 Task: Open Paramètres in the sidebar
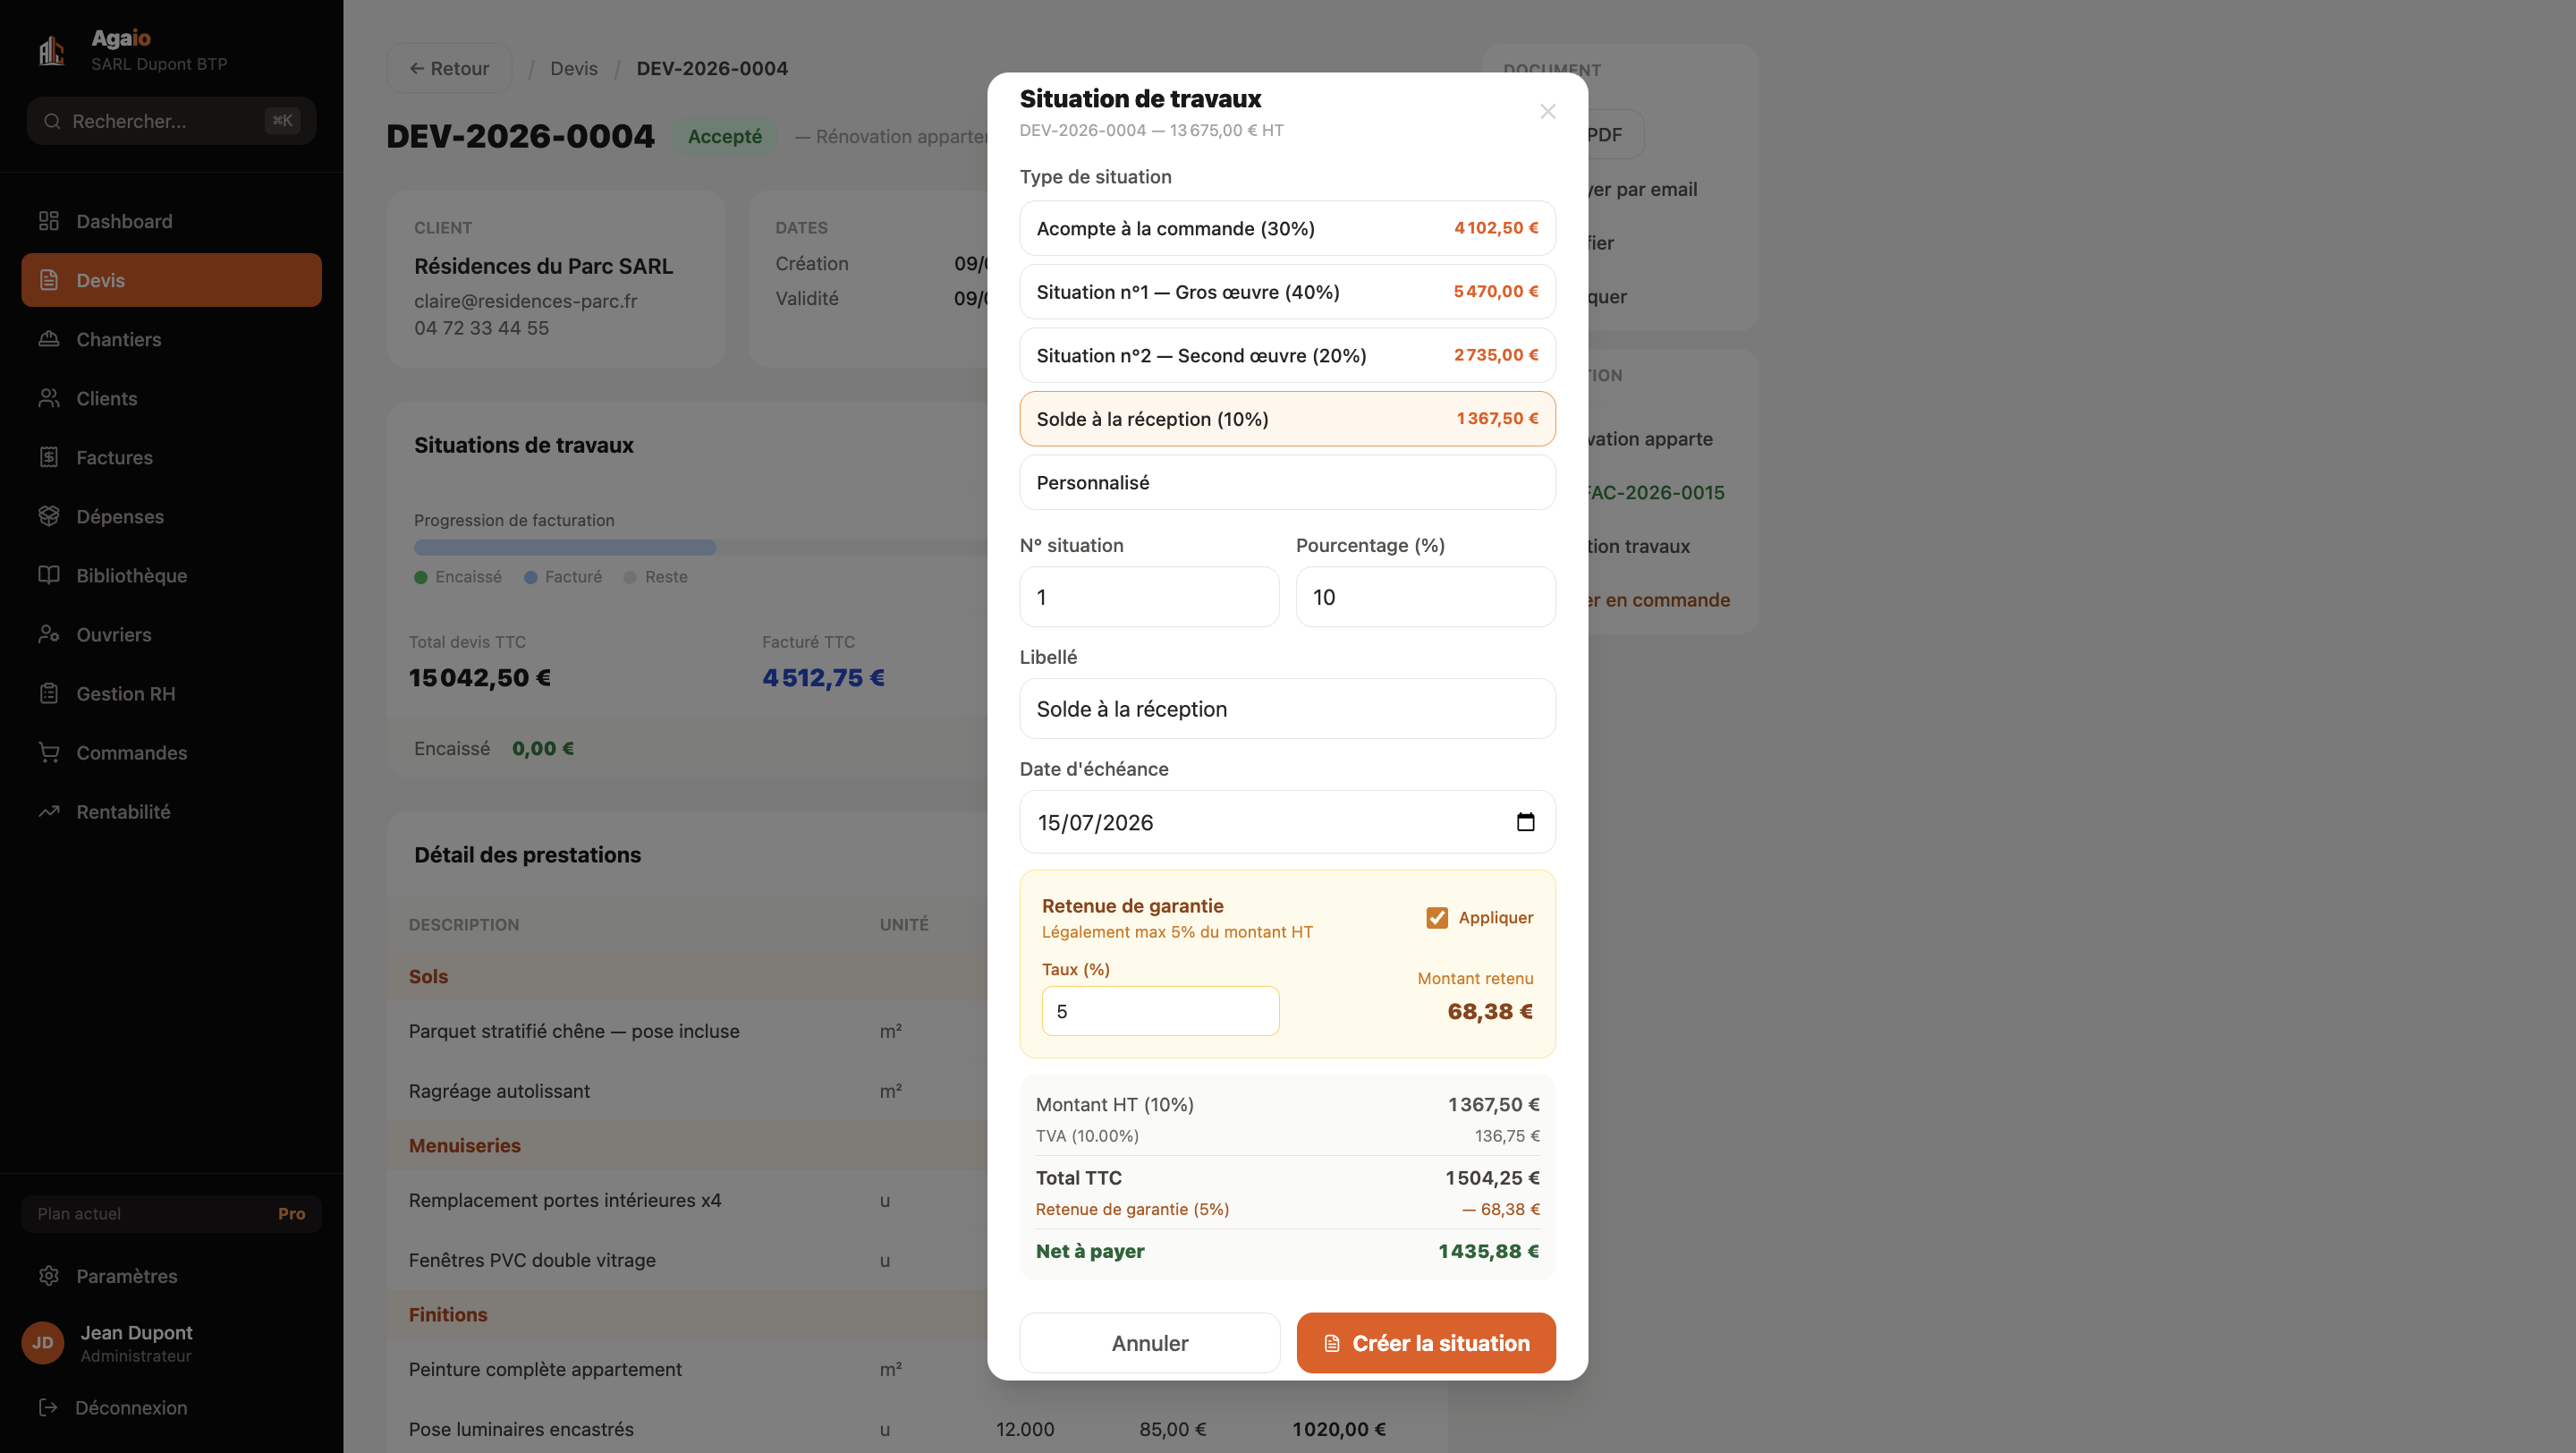pyautogui.click(x=171, y=1276)
